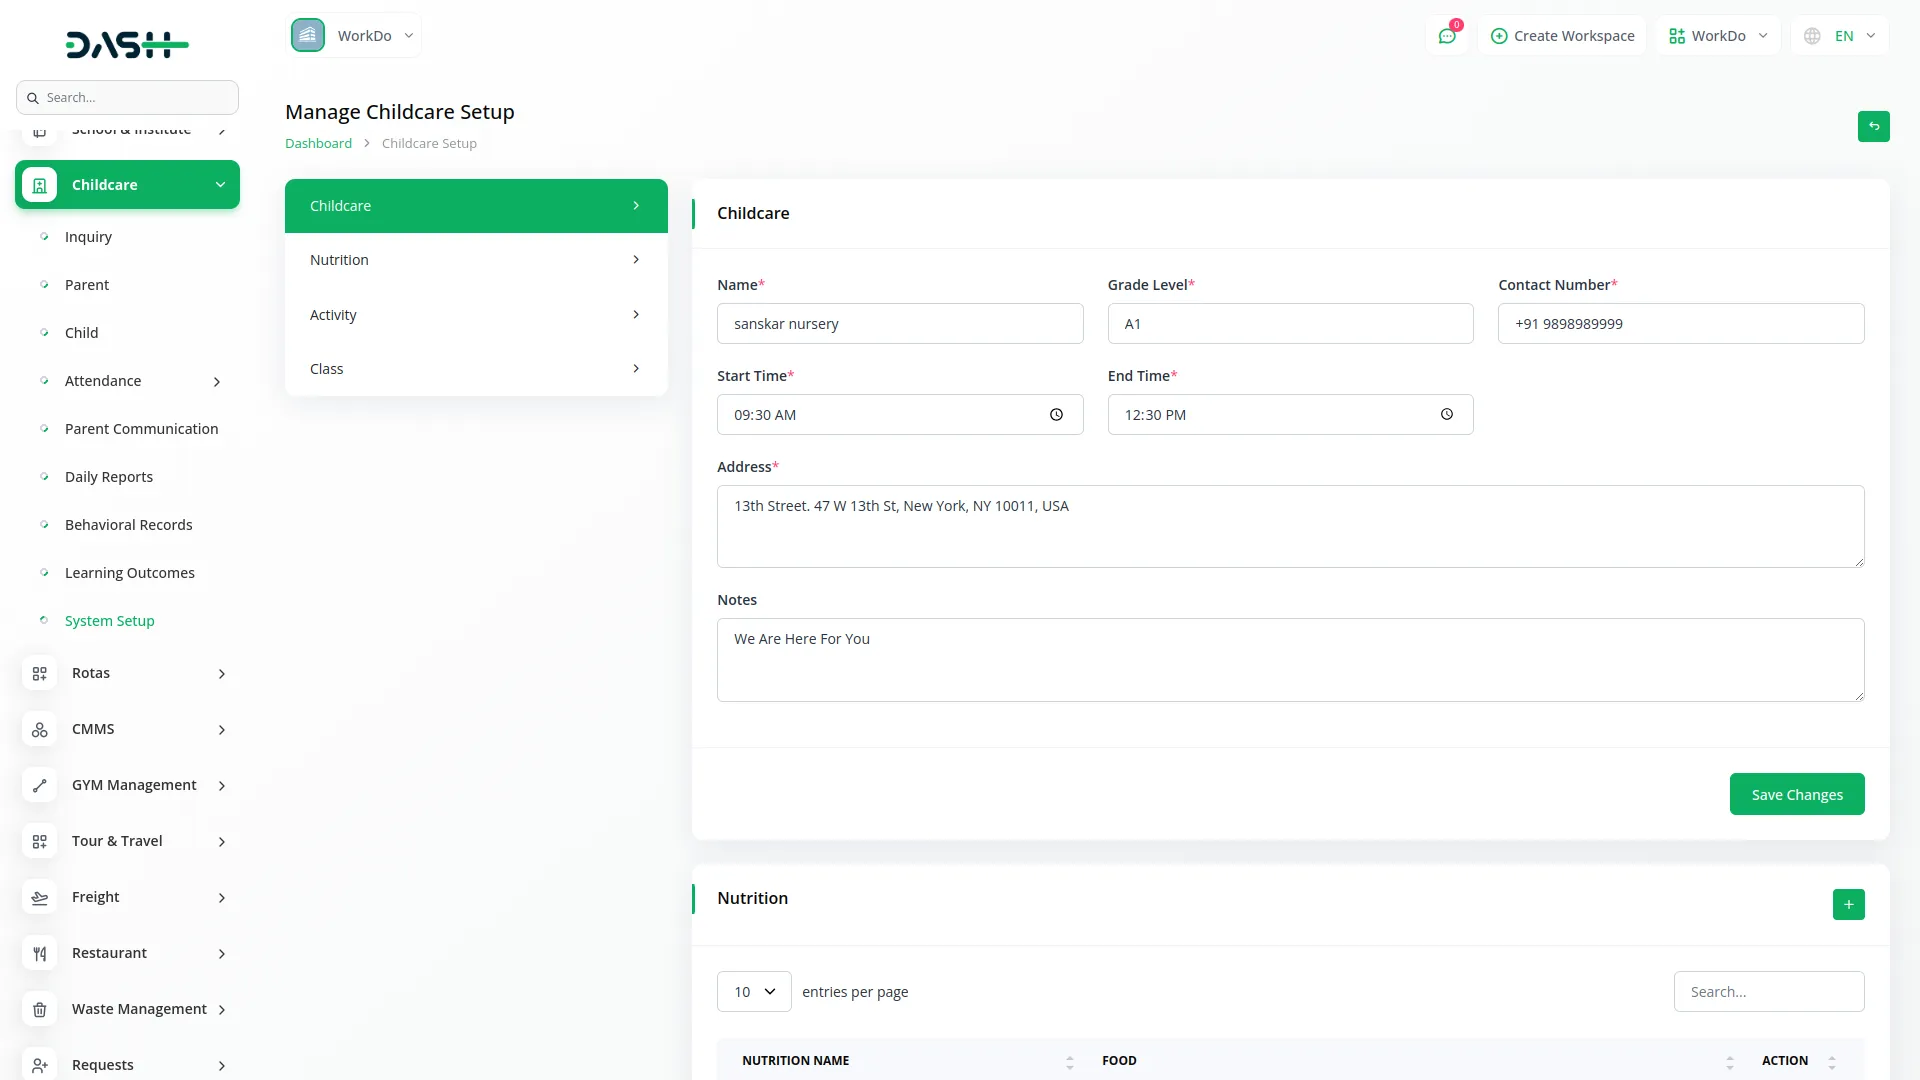Screen dimensions: 1920x1080
Task: Click the clock icon in Start Time field
Action: coord(1056,415)
